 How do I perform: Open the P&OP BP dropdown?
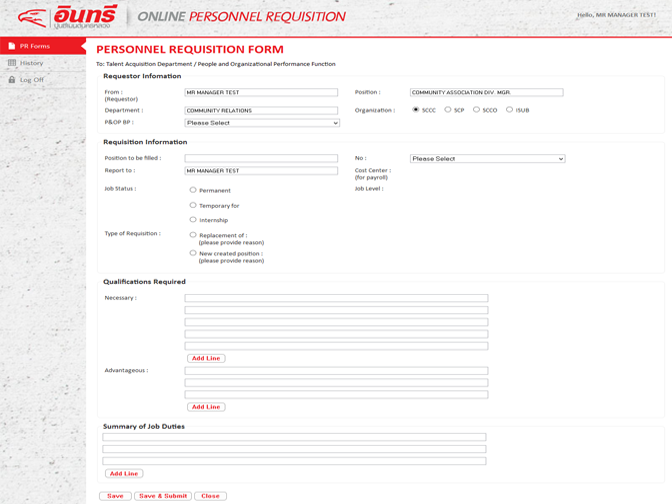coord(262,123)
